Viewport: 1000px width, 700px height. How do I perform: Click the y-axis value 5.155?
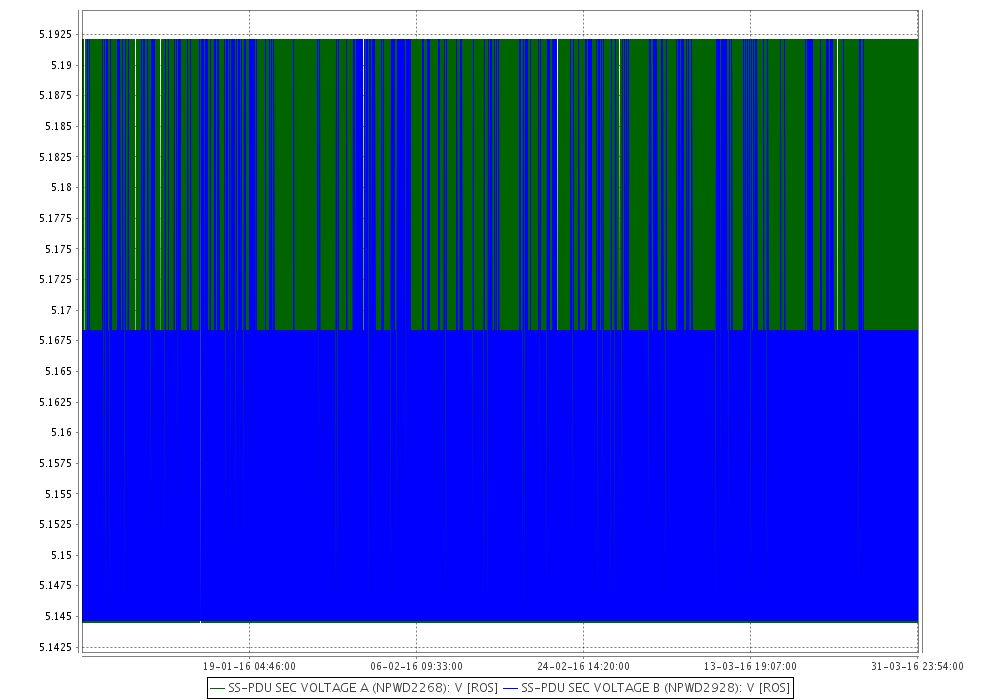tap(59, 493)
